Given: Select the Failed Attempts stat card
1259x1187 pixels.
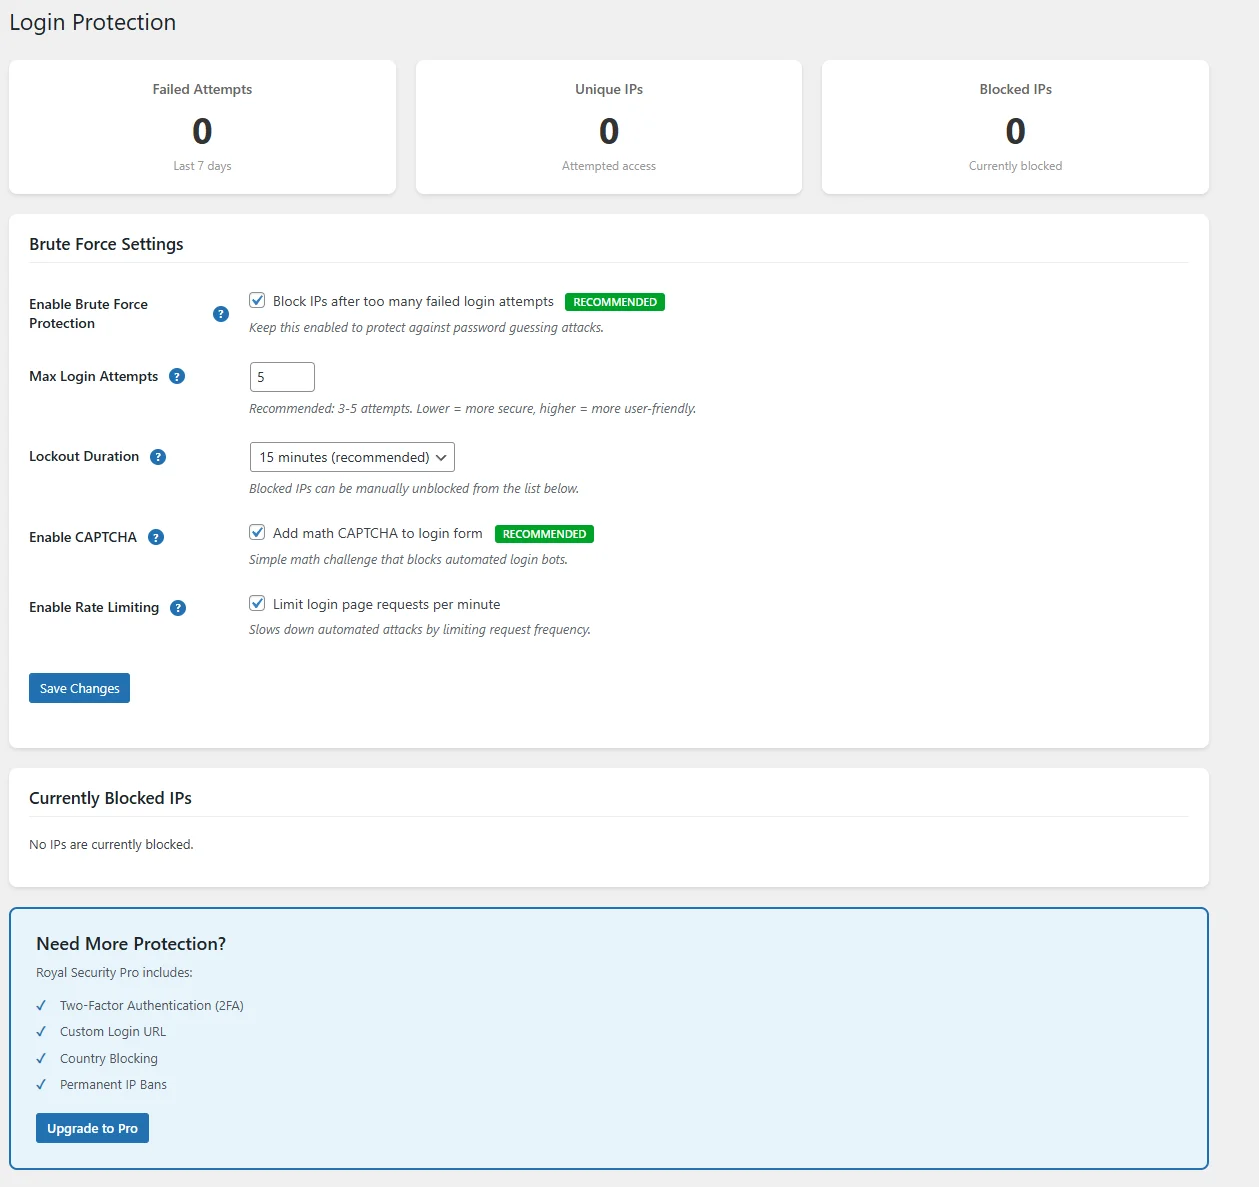Looking at the screenshot, I should (x=202, y=127).
